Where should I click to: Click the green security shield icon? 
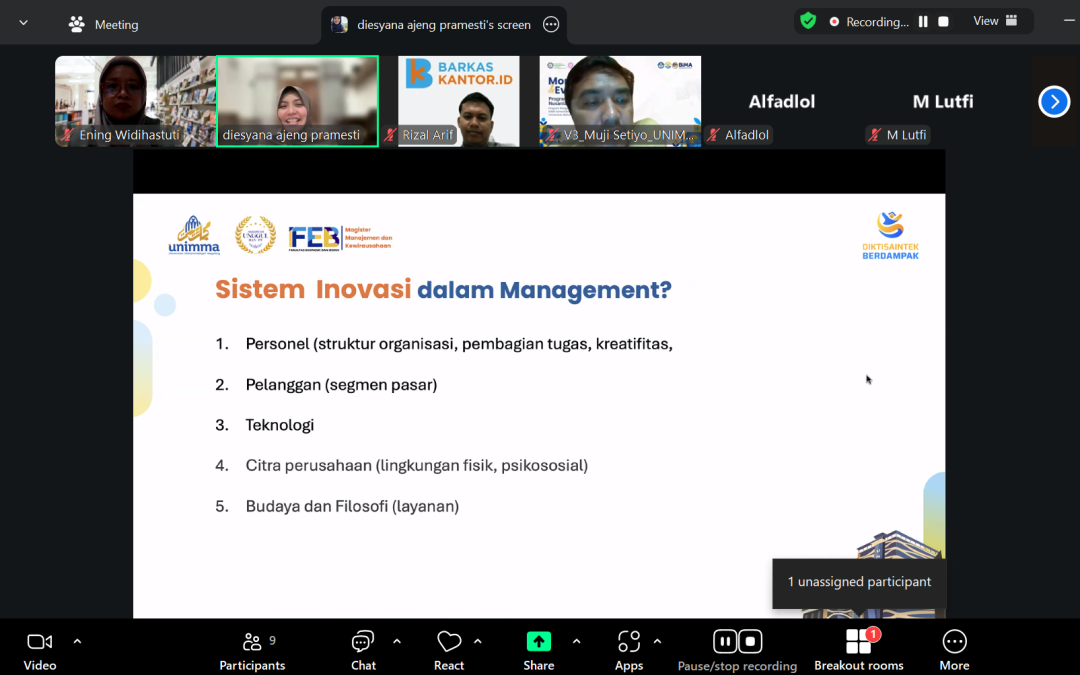coord(808,21)
